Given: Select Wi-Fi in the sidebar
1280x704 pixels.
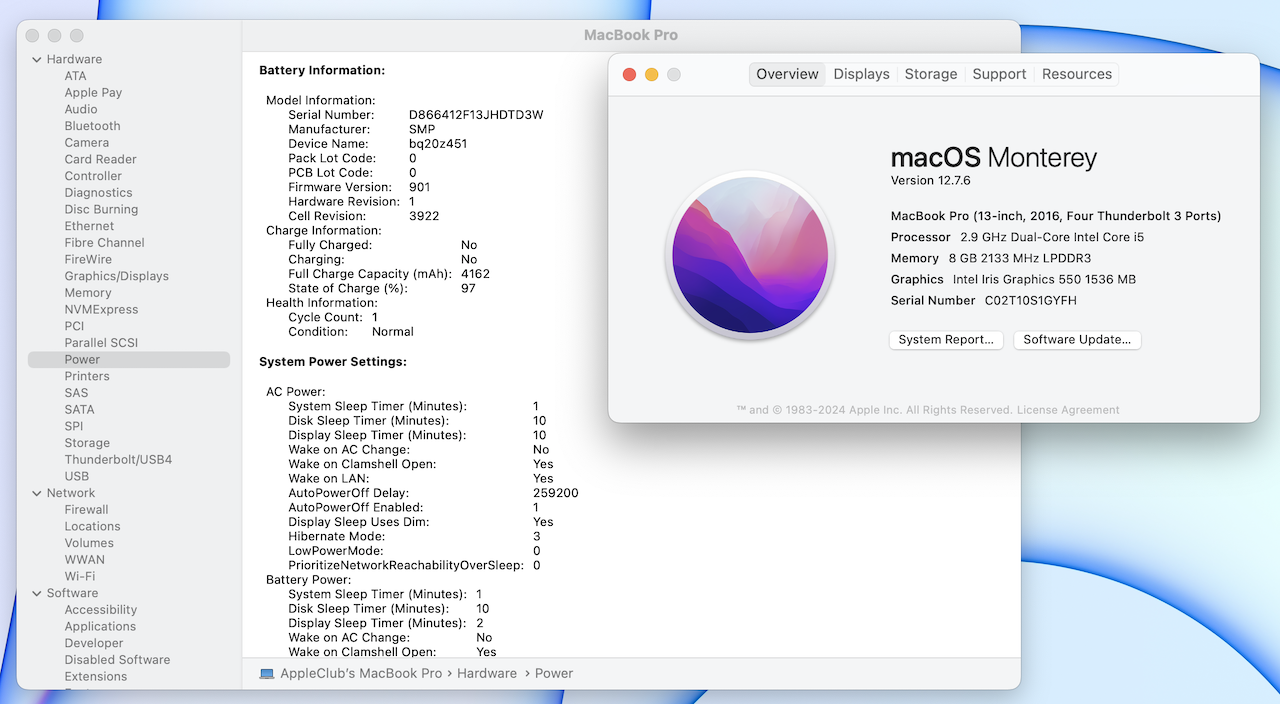Looking at the screenshot, I should pyautogui.click(x=80, y=576).
